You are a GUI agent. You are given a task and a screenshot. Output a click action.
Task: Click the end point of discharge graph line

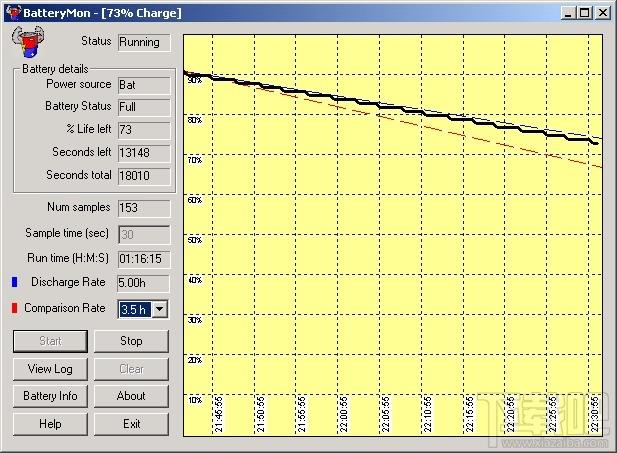tap(596, 144)
